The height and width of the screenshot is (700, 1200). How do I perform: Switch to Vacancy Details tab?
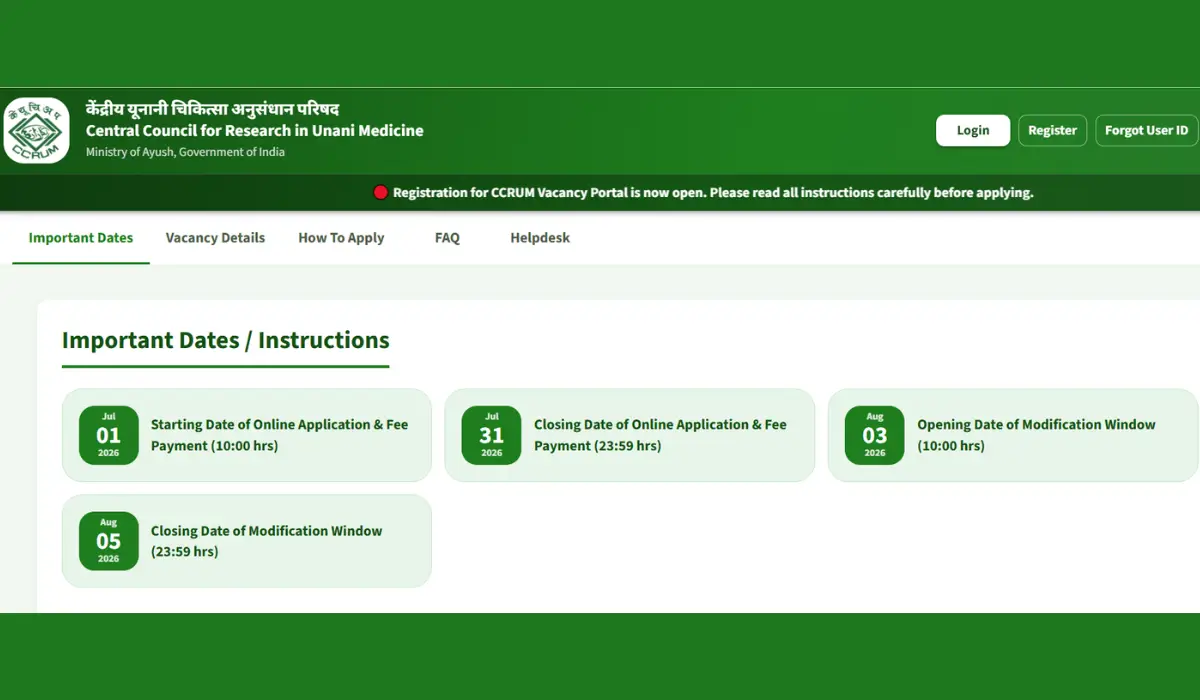point(215,238)
